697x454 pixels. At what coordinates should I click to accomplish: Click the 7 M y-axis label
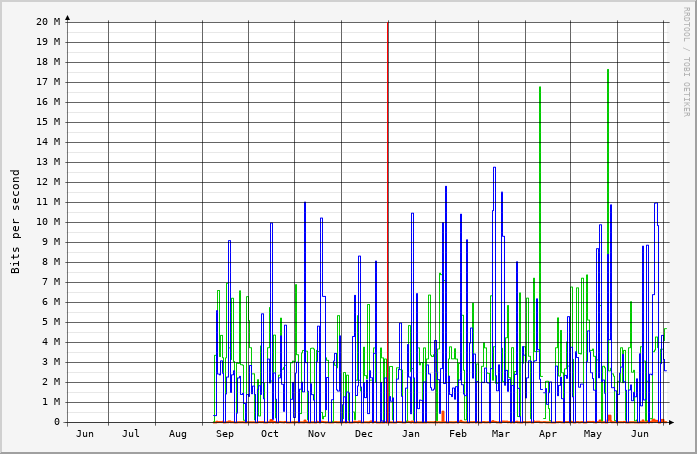click(x=51, y=281)
